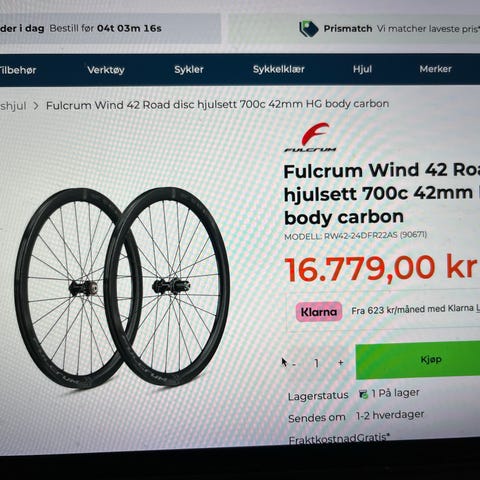The height and width of the screenshot is (480, 480).
Task: Open the Tilbehør menu
Action: 18,70
